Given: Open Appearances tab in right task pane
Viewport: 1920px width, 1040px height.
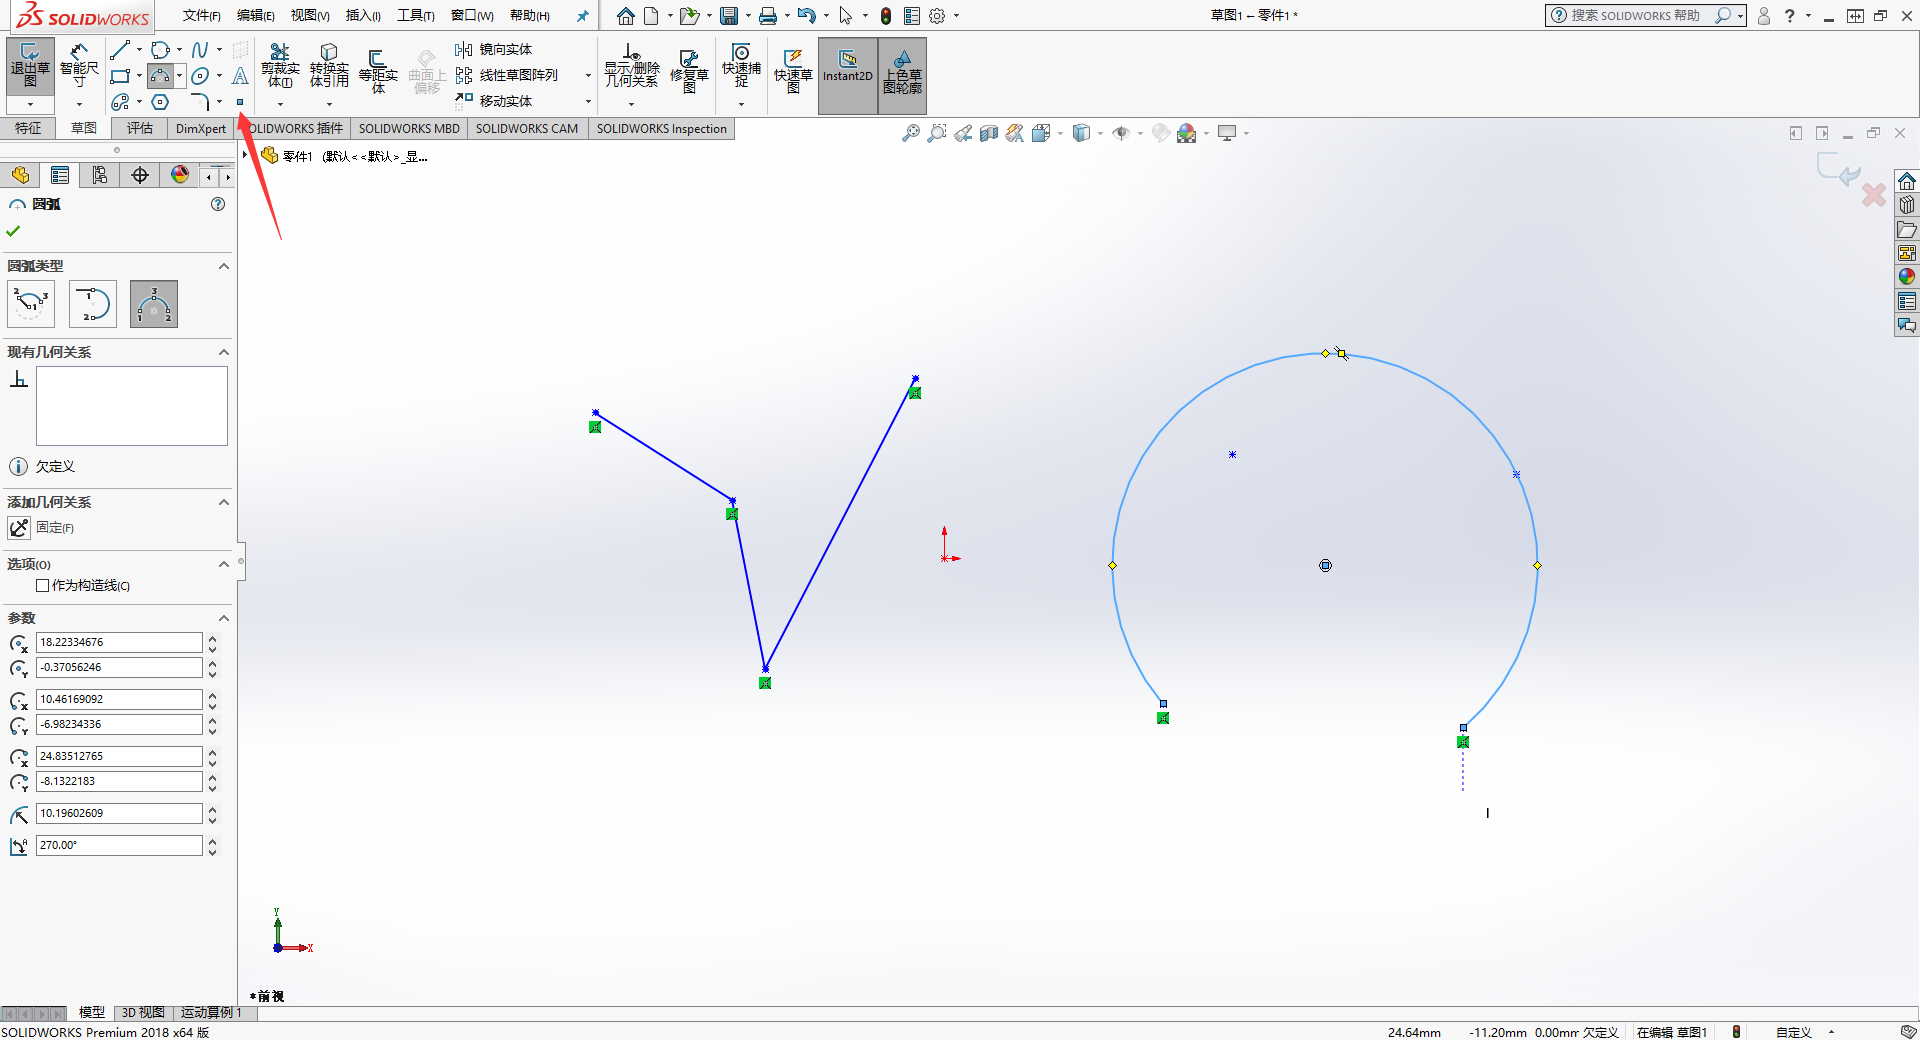Looking at the screenshot, I should click(x=1907, y=277).
